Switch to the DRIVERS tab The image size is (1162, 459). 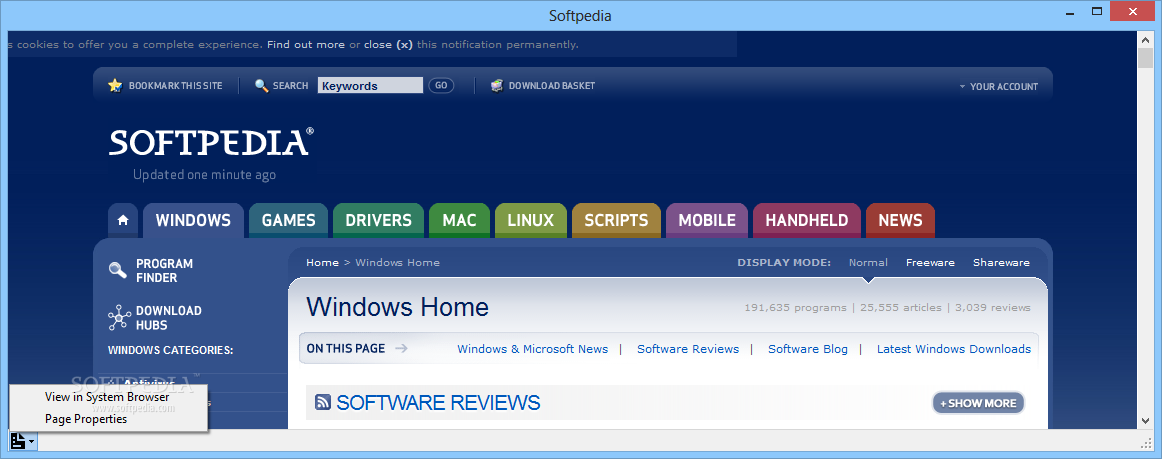coord(379,220)
